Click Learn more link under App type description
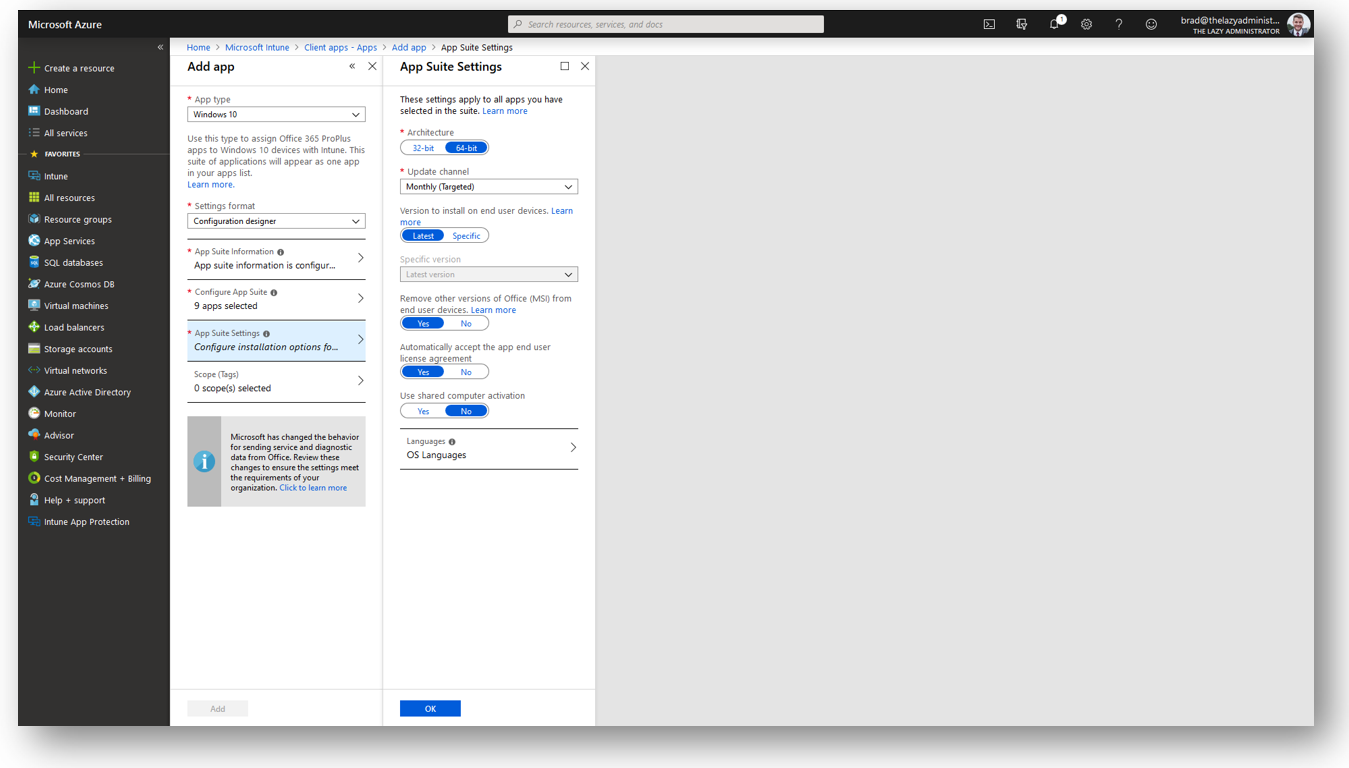The width and height of the screenshot is (1349, 768). tap(210, 185)
